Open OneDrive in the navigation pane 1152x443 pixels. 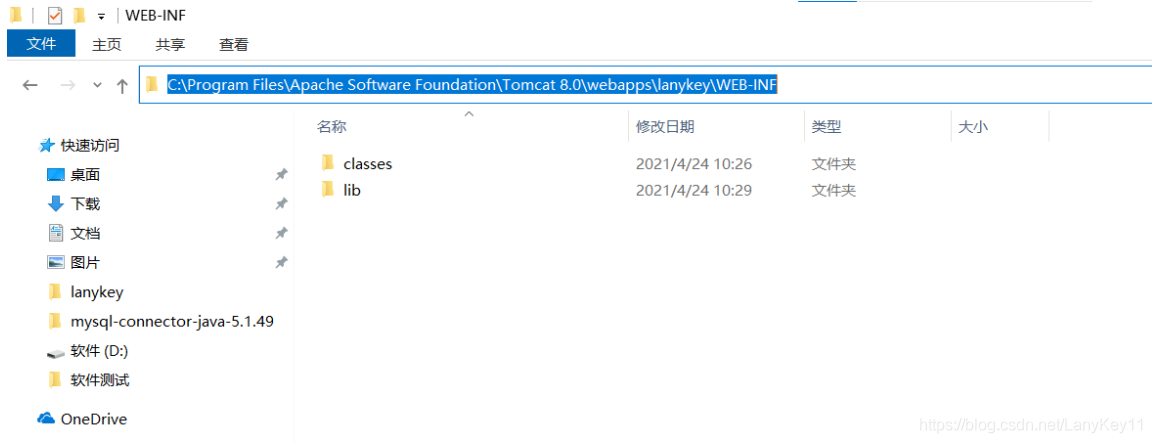(94, 419)
